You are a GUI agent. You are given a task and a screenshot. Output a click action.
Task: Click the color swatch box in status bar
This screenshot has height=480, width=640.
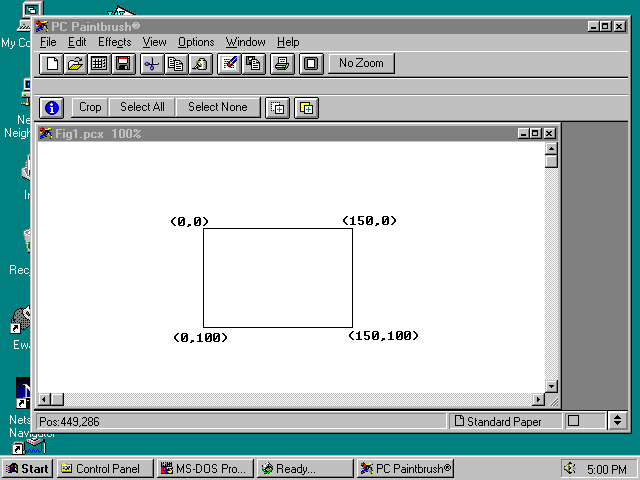(573, 420)
